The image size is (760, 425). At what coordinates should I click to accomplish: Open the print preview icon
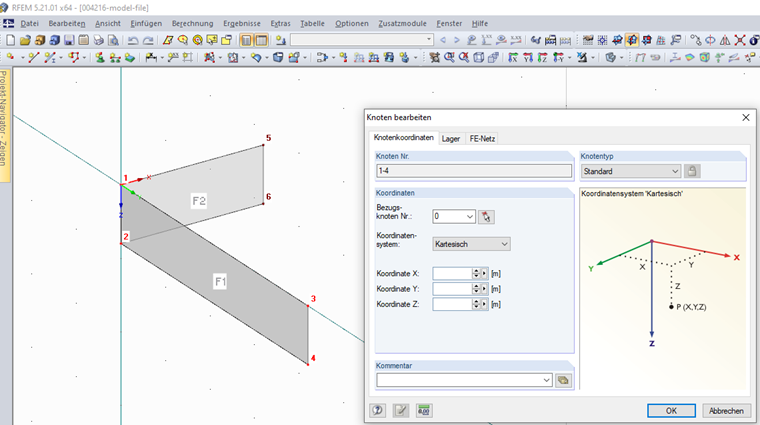point(113,40)
